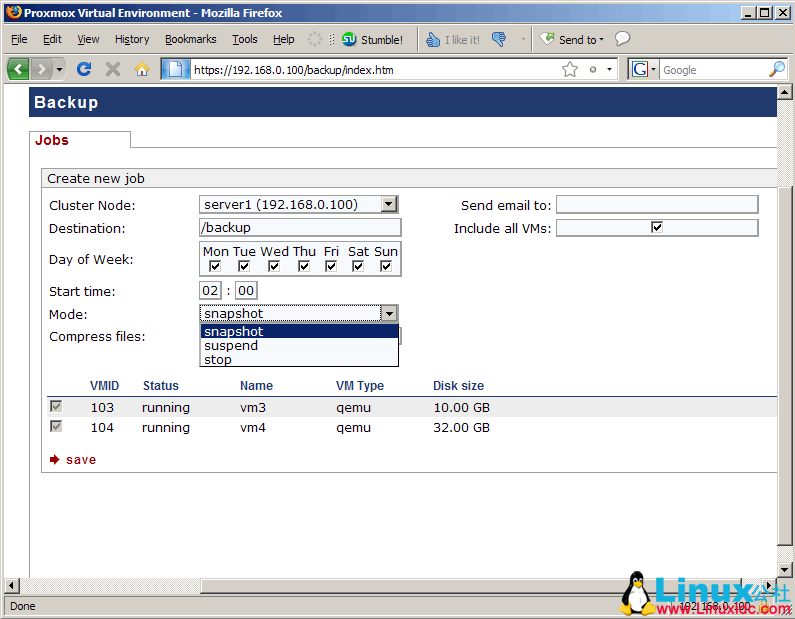Screen dimensions: 795x619
Task: Go to the Home page icon
Action: point(142,69)
